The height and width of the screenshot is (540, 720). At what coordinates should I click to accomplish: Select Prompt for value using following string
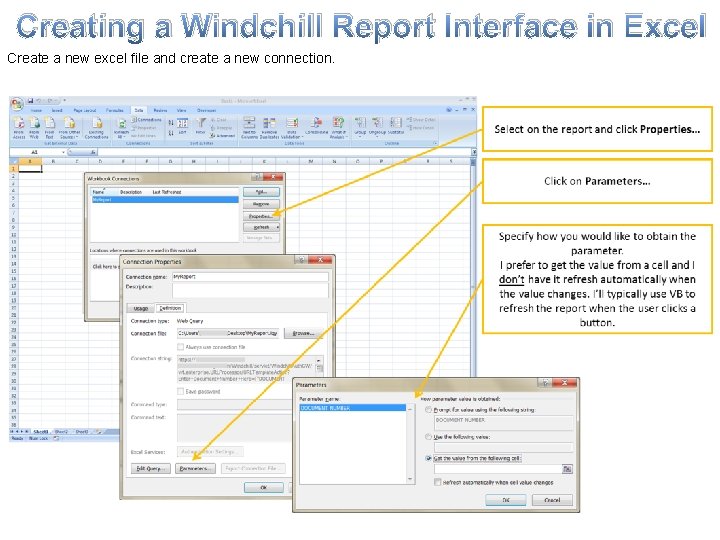(428, 409)
